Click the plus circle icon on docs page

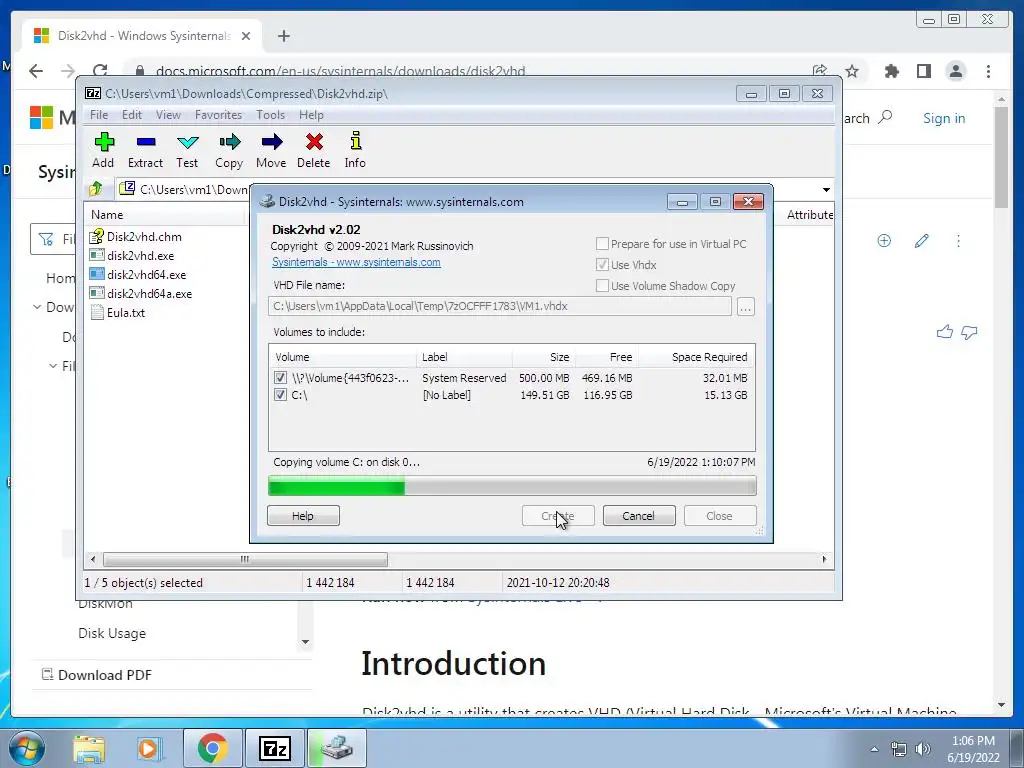click(884, 240)
